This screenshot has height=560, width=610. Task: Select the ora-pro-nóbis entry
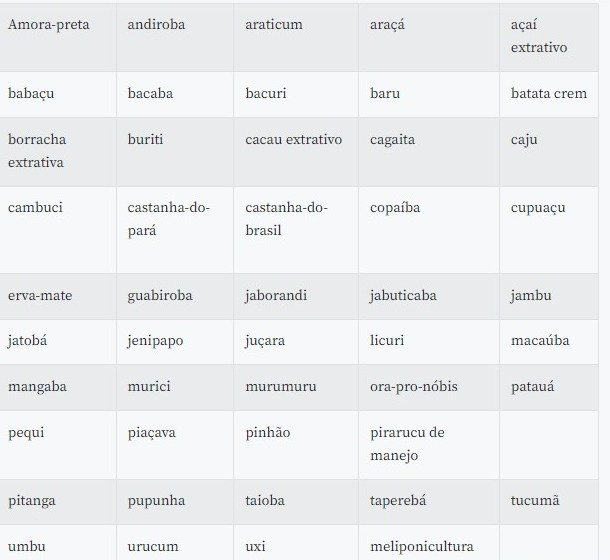(429, 388)
